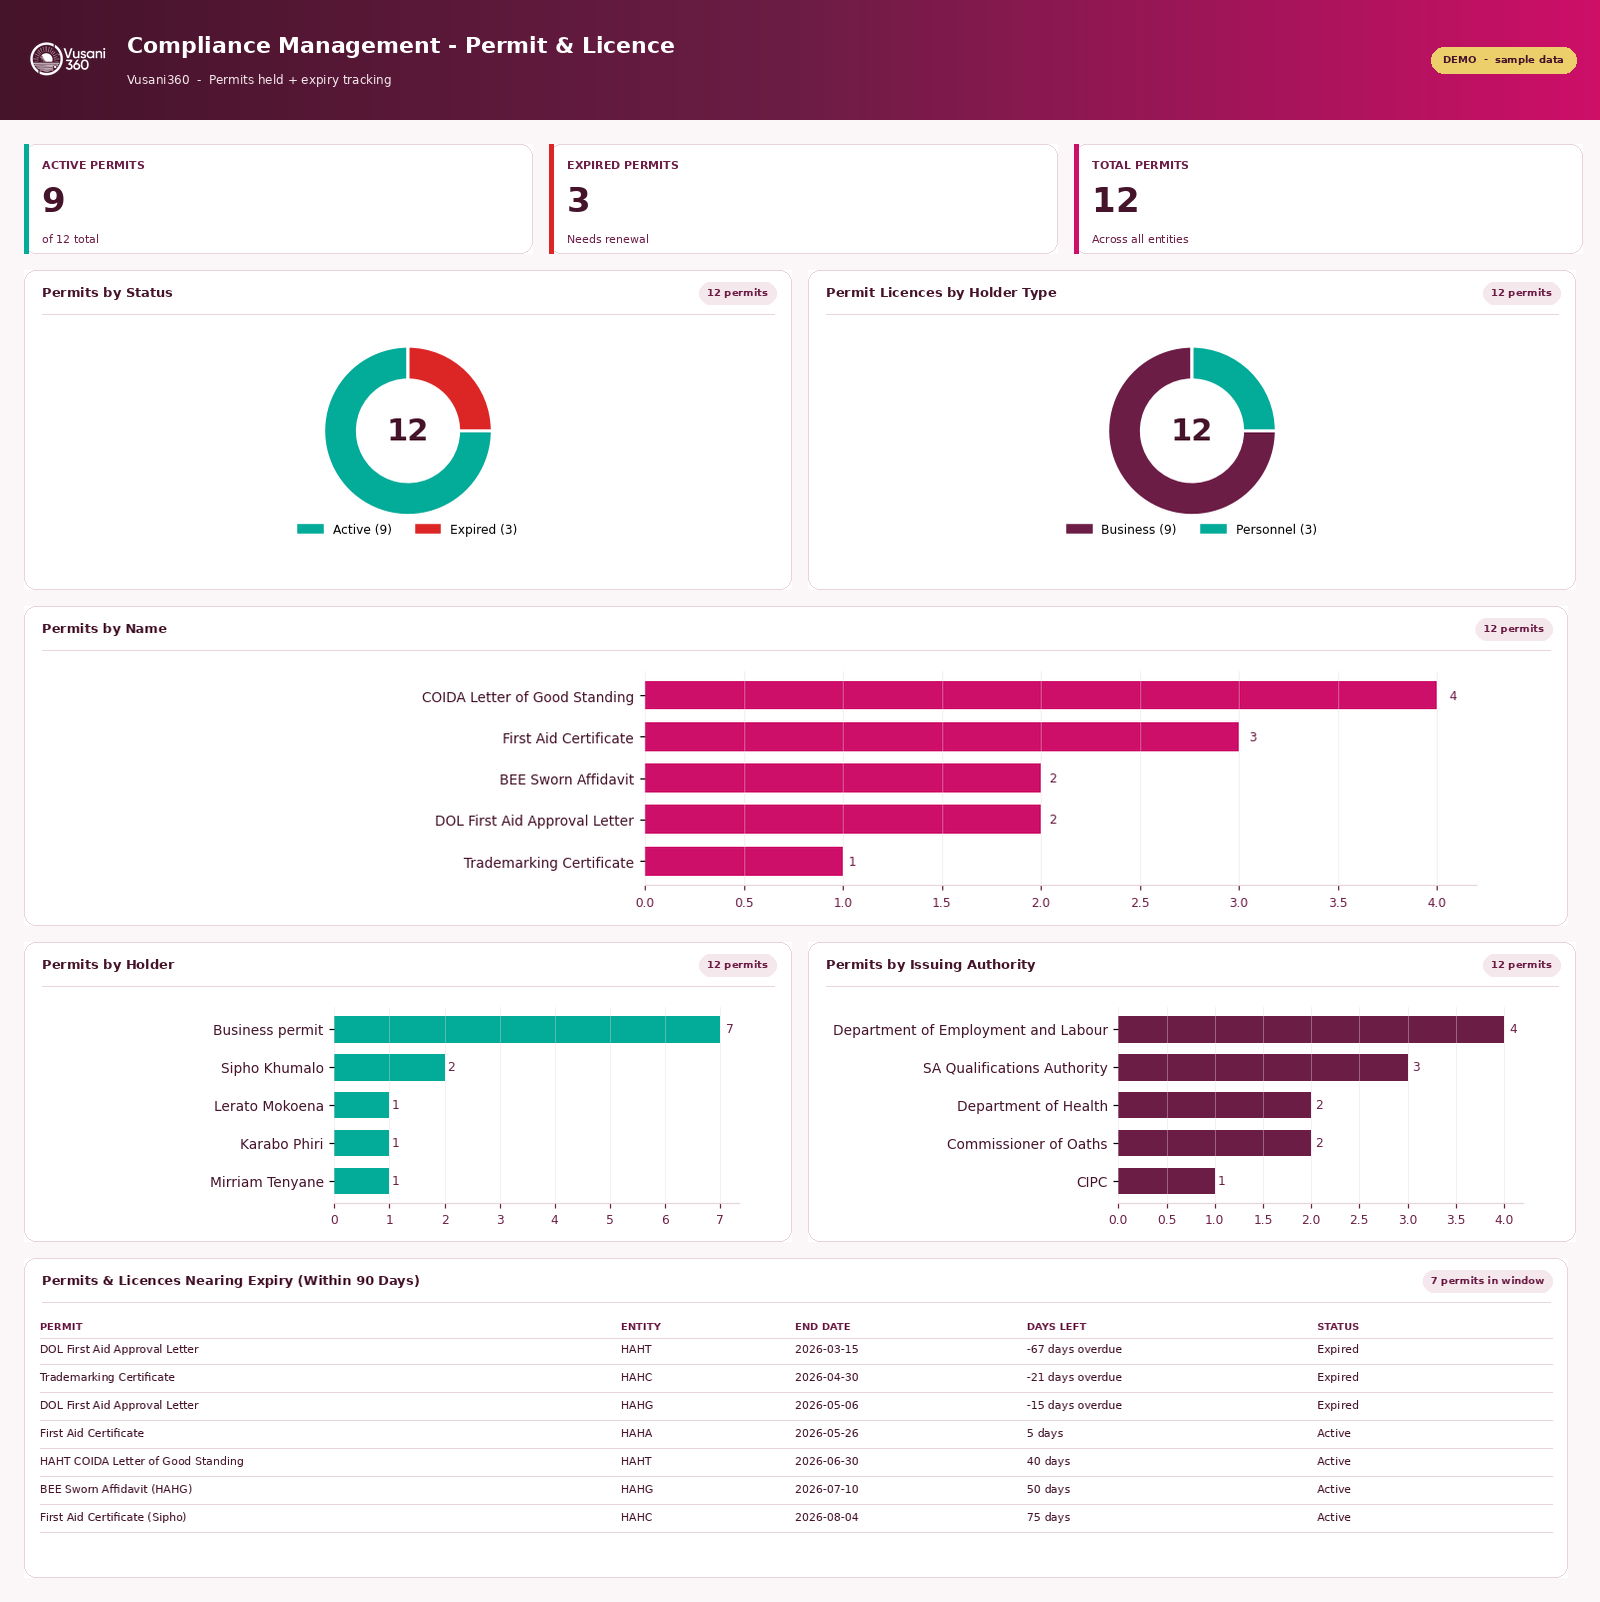Click the DAYS LEFT column header

[x=1056, y=1327]
